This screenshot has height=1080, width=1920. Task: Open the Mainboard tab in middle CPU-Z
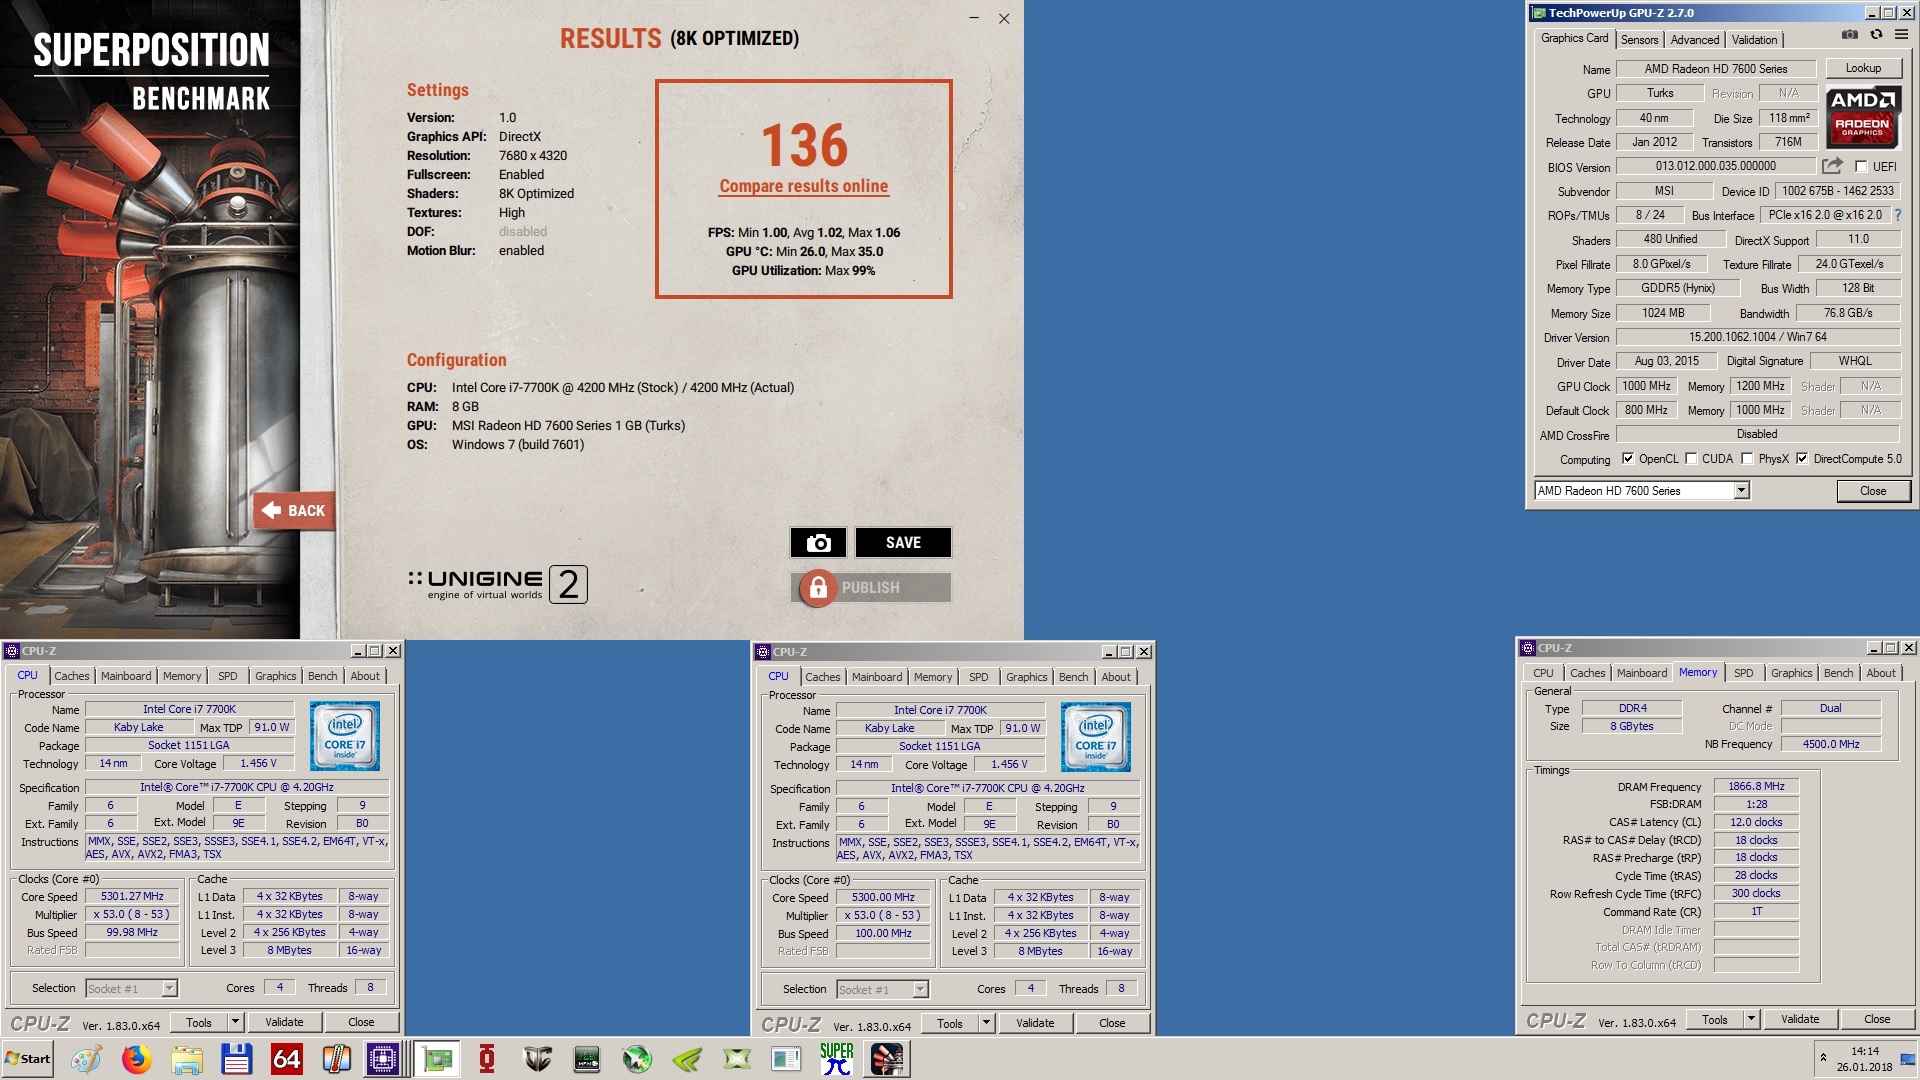coord(877,677)
